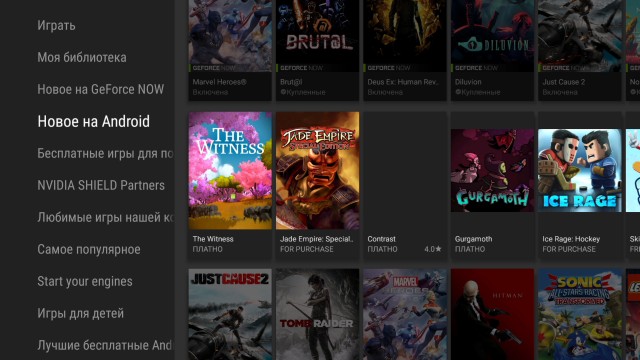
Task: Open the Contrast game tile
Action: [405, 186]
